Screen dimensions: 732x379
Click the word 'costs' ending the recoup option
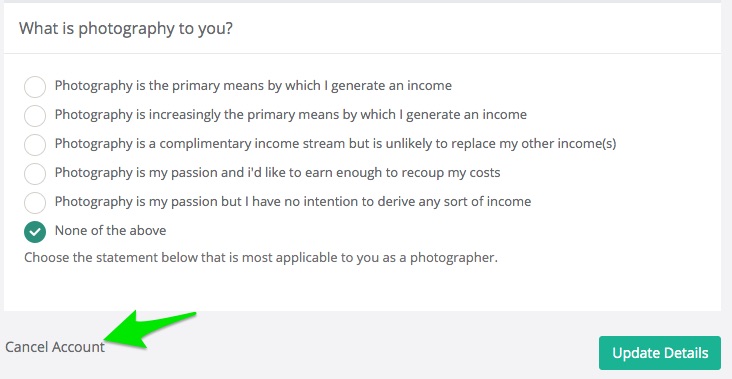coord(483,173)
